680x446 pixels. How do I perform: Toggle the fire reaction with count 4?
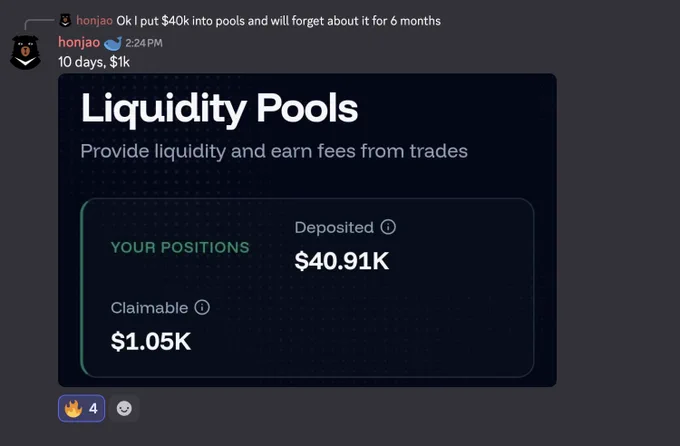82,408
